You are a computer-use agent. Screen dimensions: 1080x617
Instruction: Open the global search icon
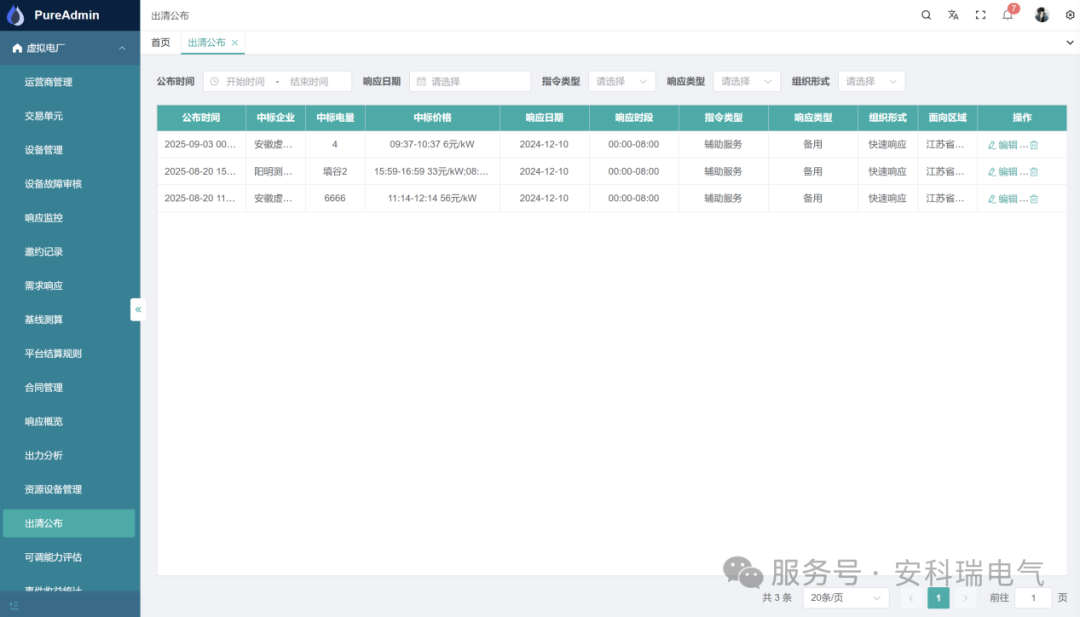click(x=926, y=15)
